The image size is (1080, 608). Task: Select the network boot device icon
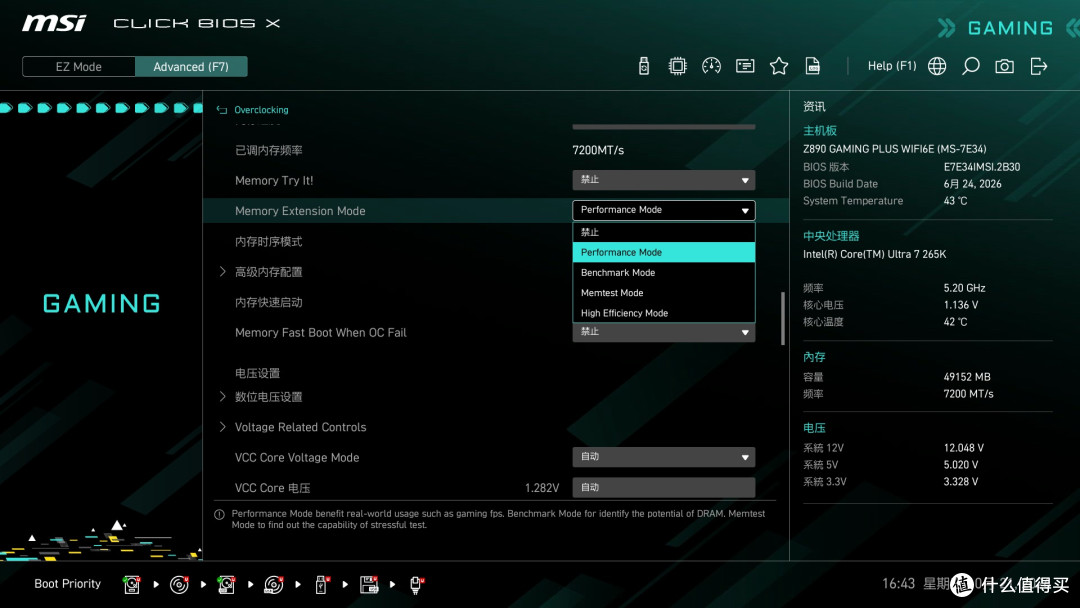tap(416, 585)
